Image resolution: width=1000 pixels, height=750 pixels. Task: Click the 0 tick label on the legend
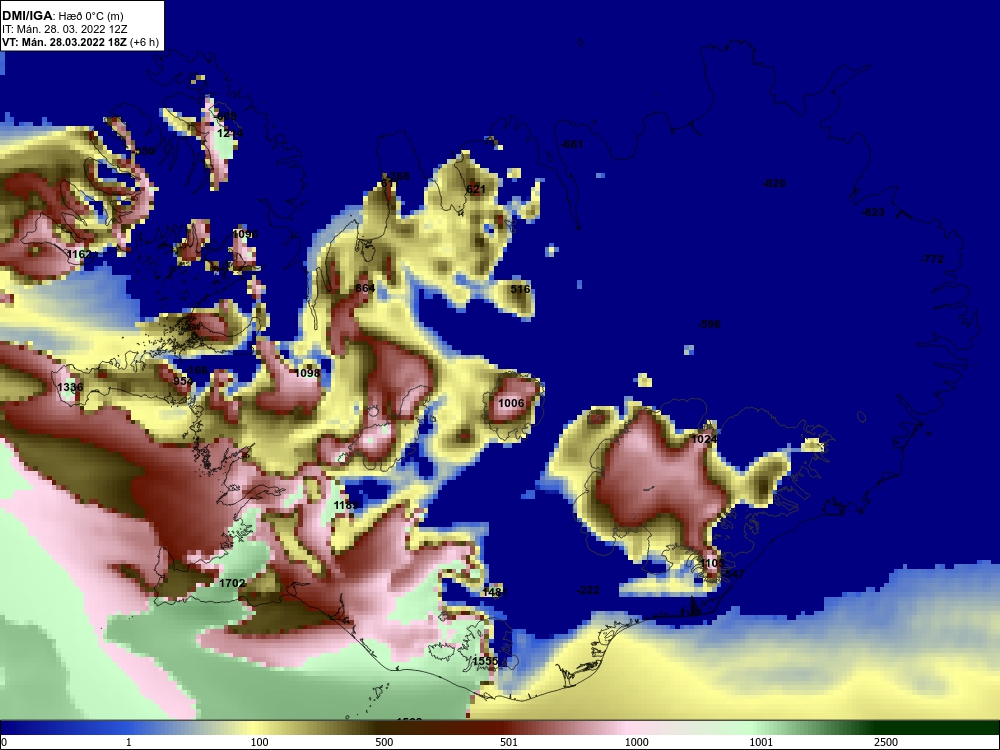coord(3,742)
